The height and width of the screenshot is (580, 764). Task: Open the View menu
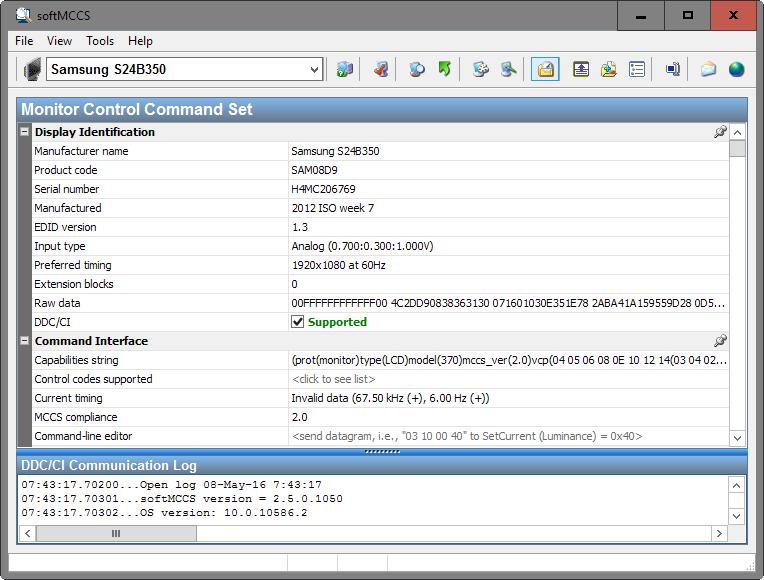(x=59, y=41)
